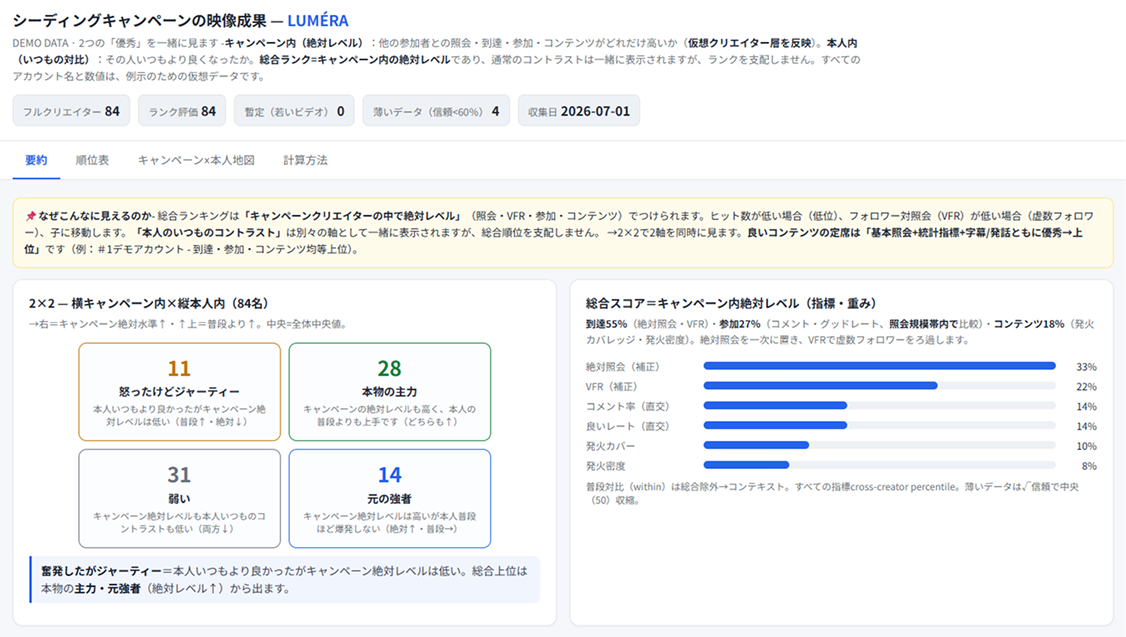Viewport: 1126px width, 637px height.
Task: Click the 発火密度 progress bar
Action: click(x=880, y=465)
